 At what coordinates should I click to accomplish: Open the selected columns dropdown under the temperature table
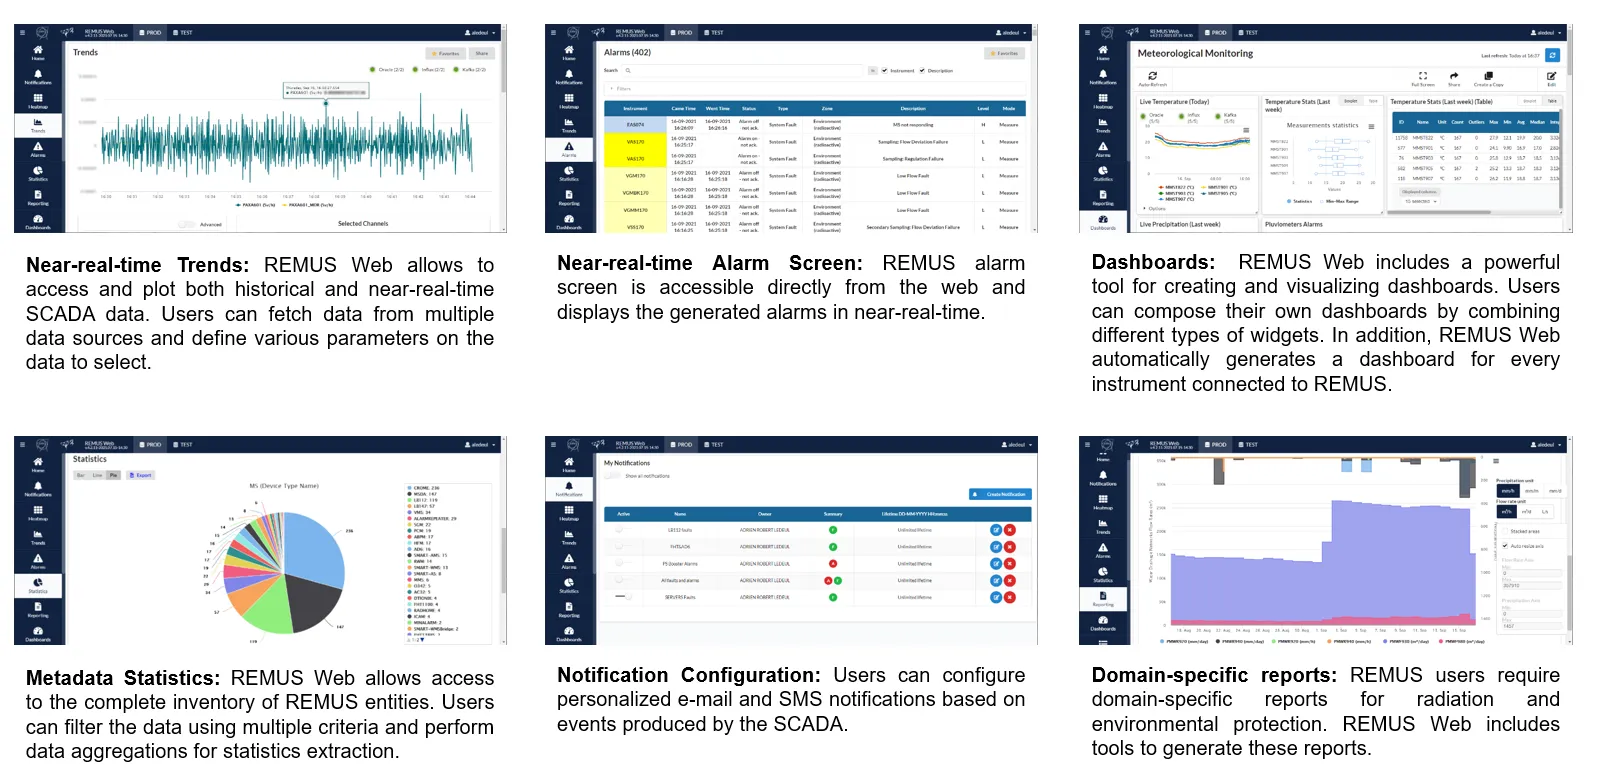click(x=1420, y=202)
